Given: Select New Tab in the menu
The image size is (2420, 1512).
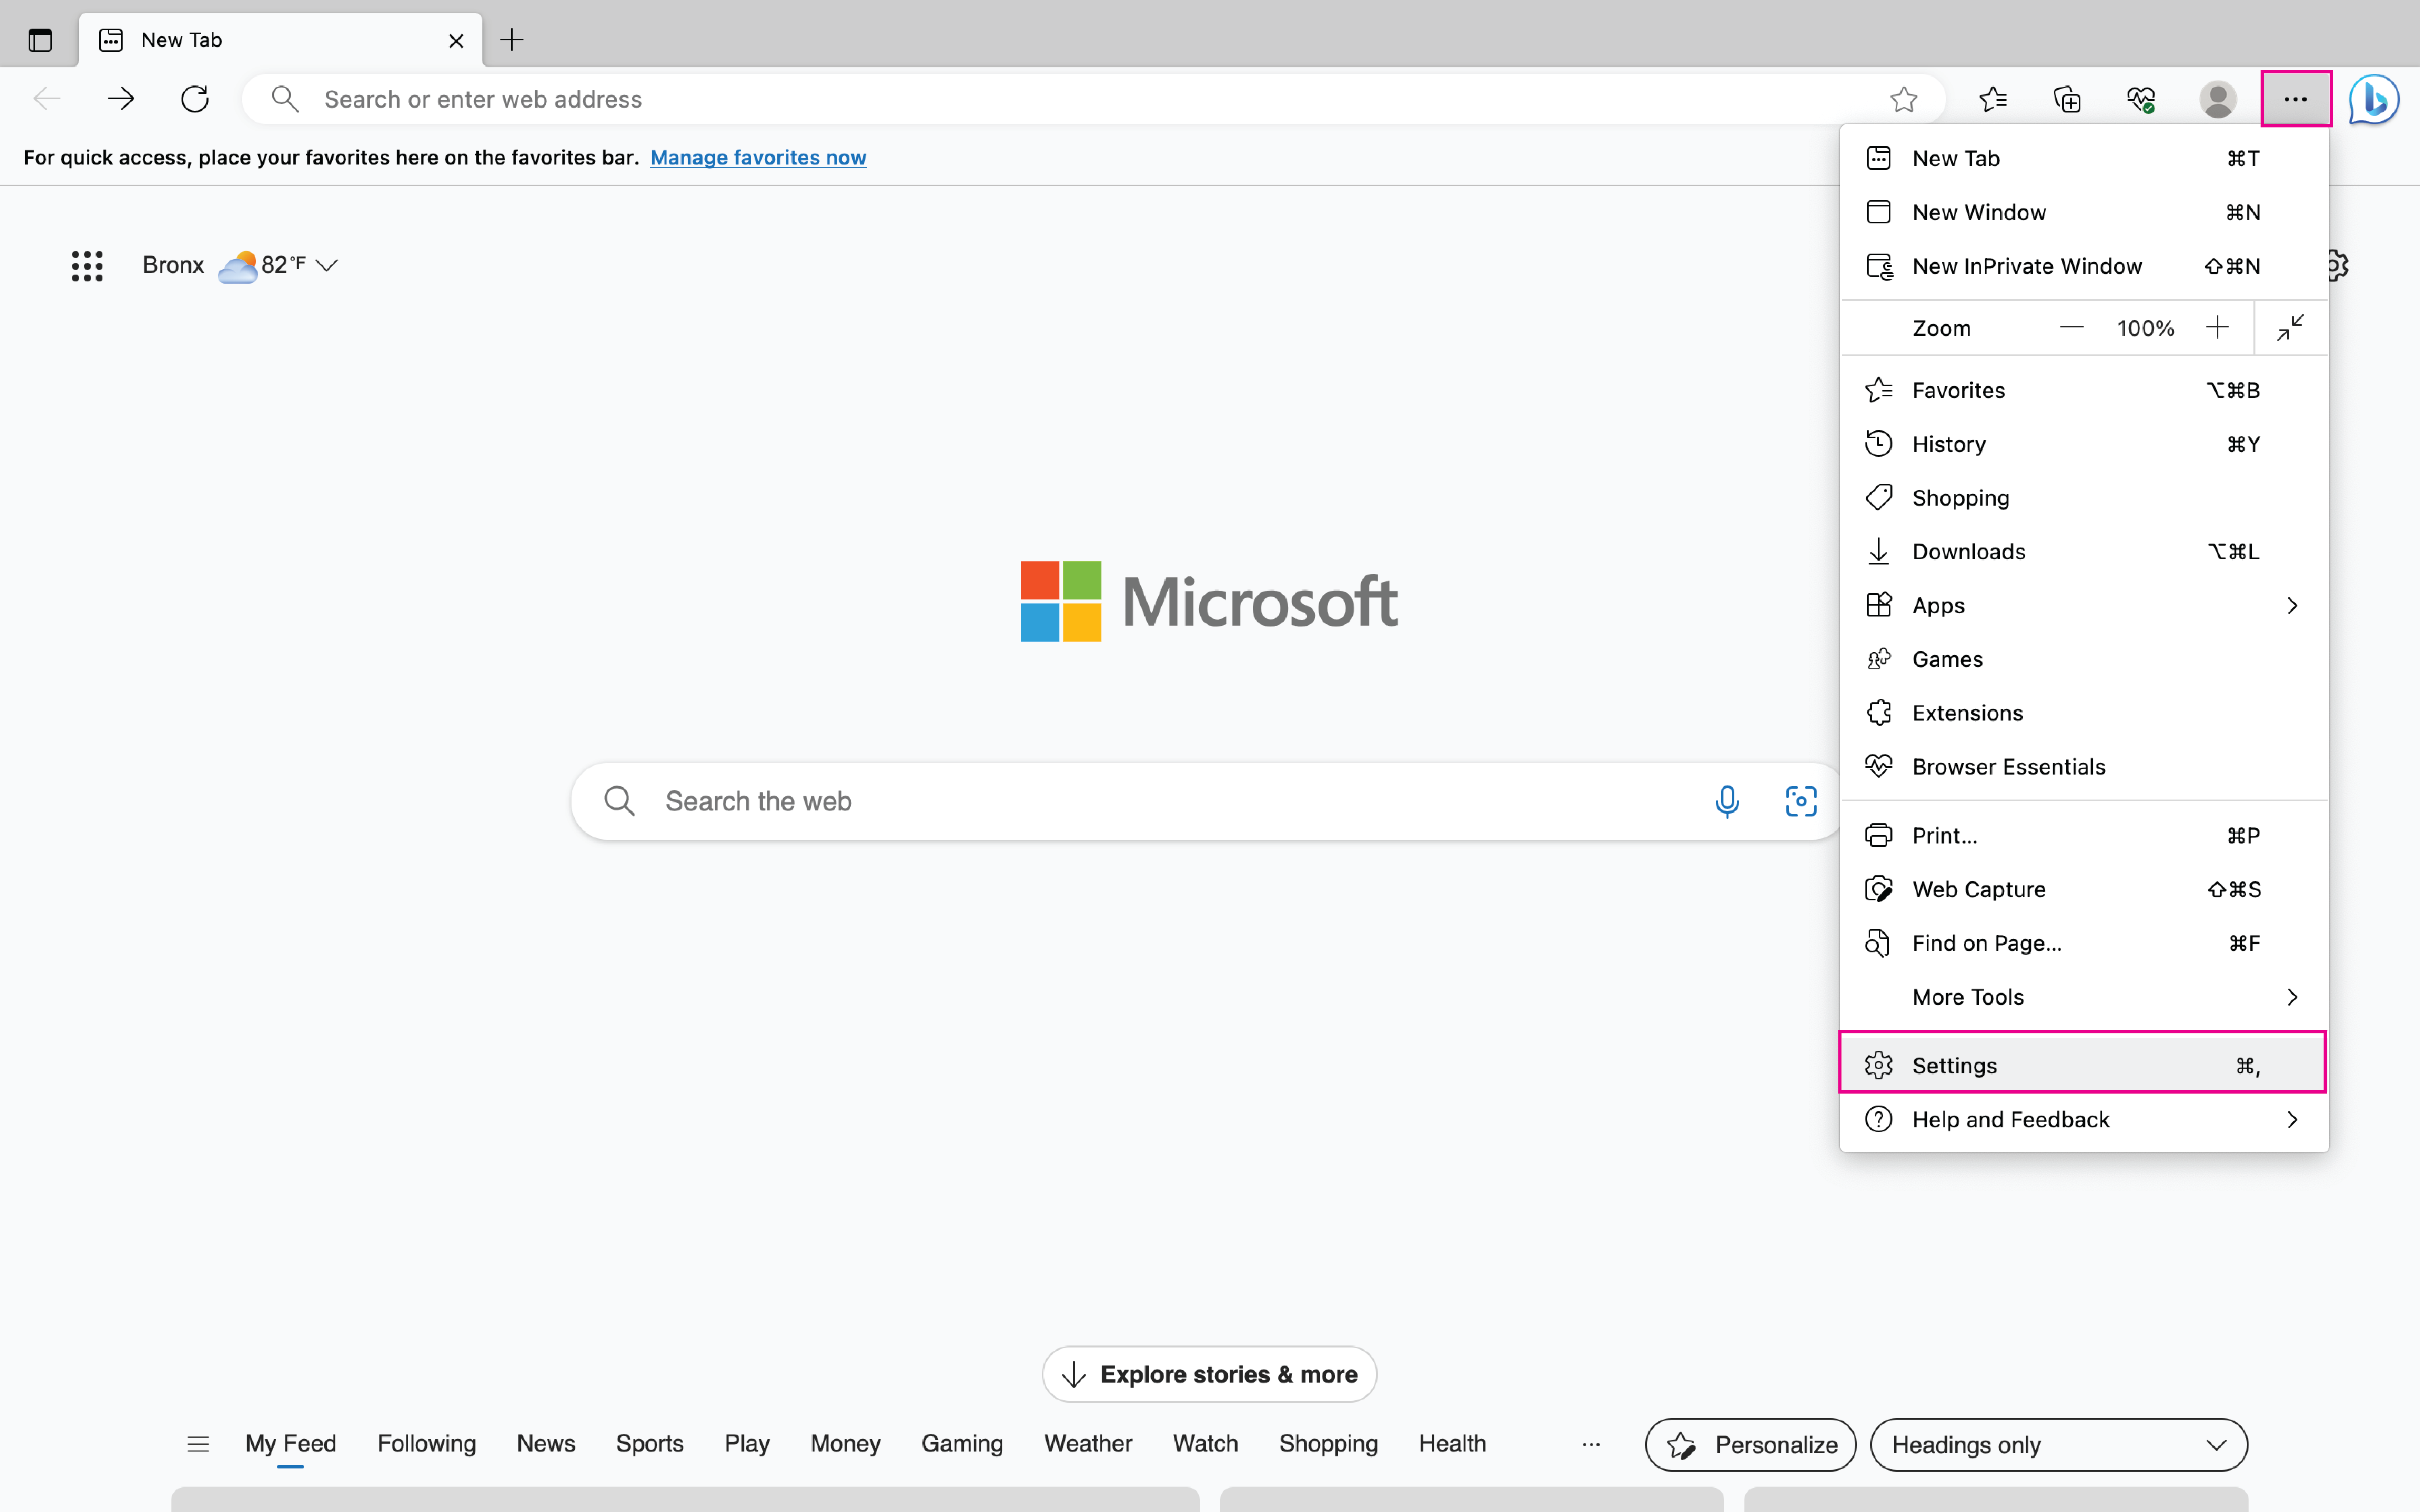Looking at the screenshot, I should (x=2084, y=158).
